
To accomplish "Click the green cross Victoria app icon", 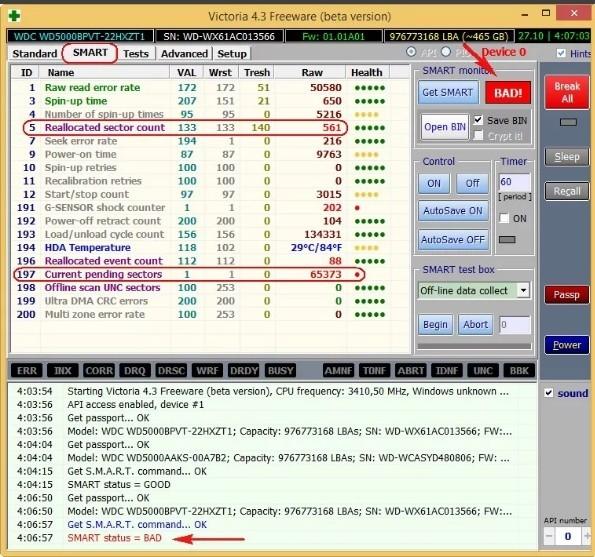I will (14, 16).
